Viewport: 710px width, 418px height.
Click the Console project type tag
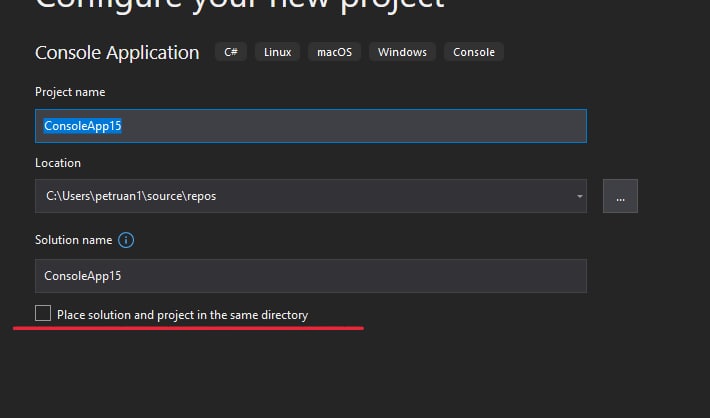click(474, 52)
